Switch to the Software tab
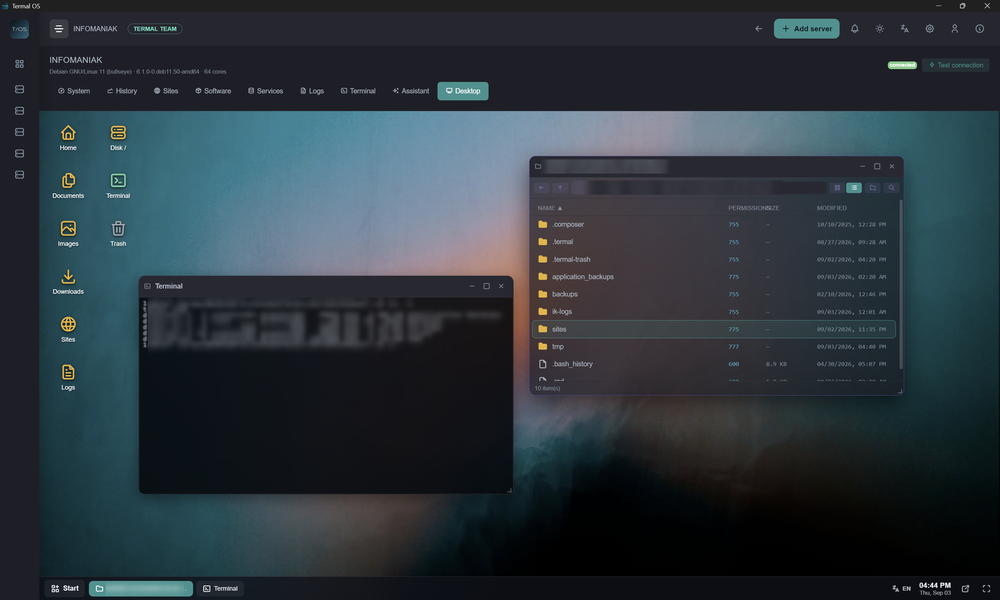Screen dimensions: 1000x600 point(213,91)
